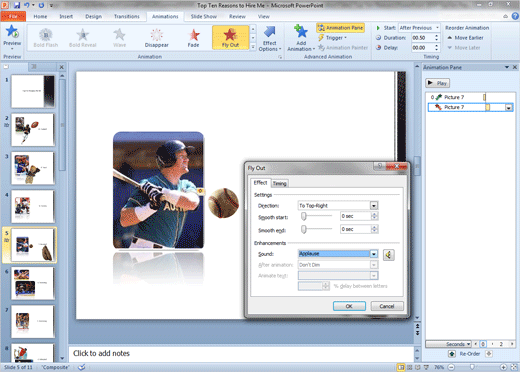Click the Smooth start seconds stepper

pos(374,216)
